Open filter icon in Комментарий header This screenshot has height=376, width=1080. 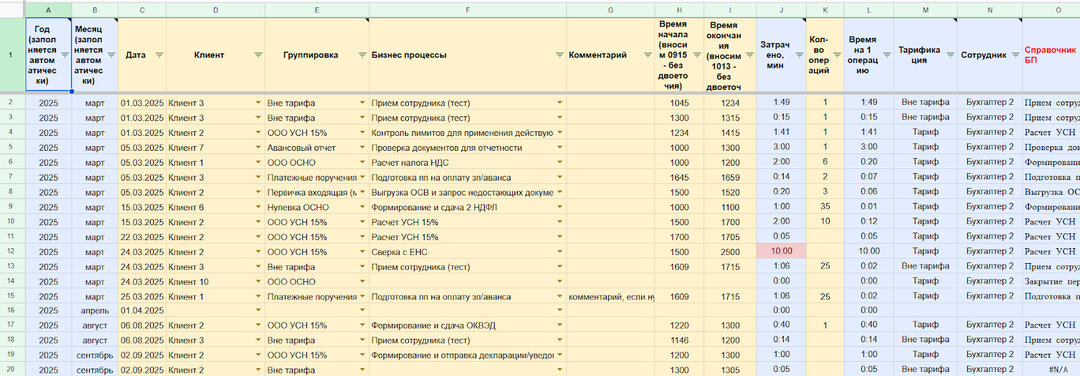pyautogui.click(x=647, y=54)
